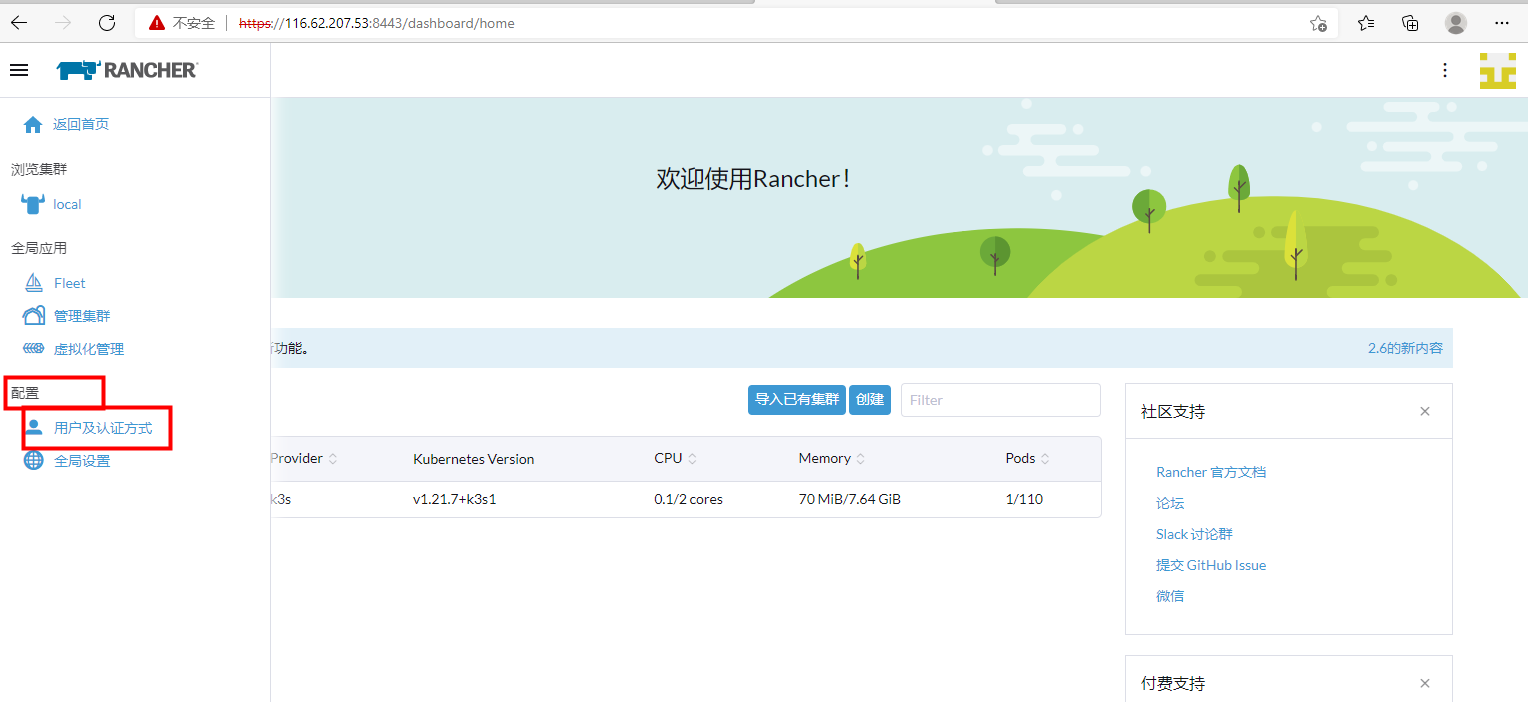
Task: Open 虚拟化管理
Action: click(89, 349)
